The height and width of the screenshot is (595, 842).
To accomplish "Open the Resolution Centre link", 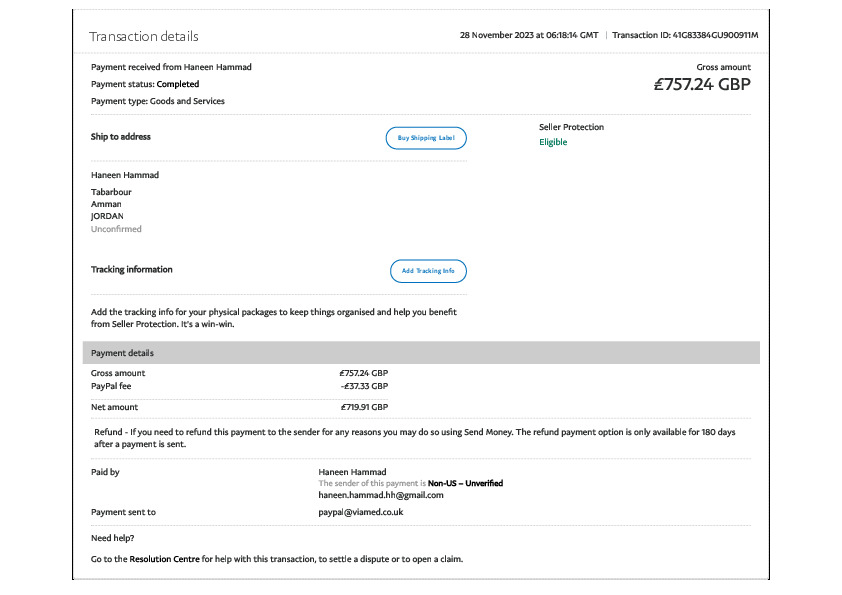I will (165, 559).
